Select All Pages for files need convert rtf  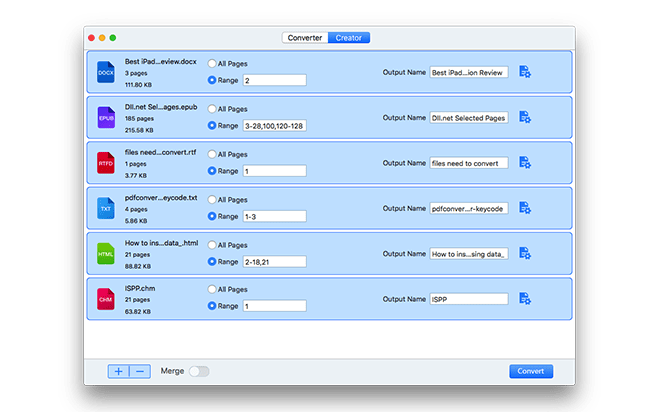click(212, 154)
